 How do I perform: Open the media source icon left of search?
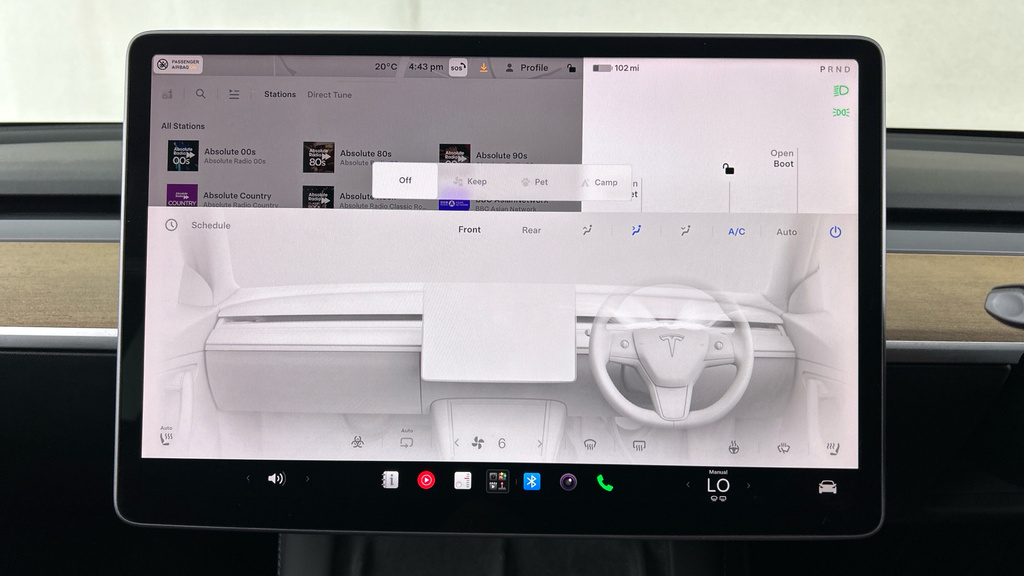click(167, 94)
